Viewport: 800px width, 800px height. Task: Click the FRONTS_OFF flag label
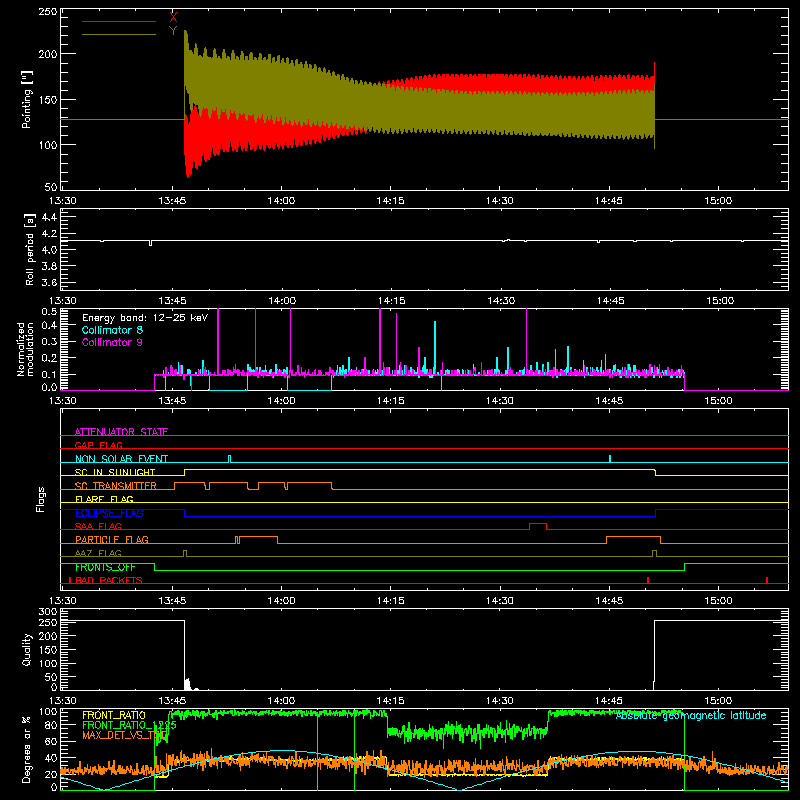pos(105,567)
